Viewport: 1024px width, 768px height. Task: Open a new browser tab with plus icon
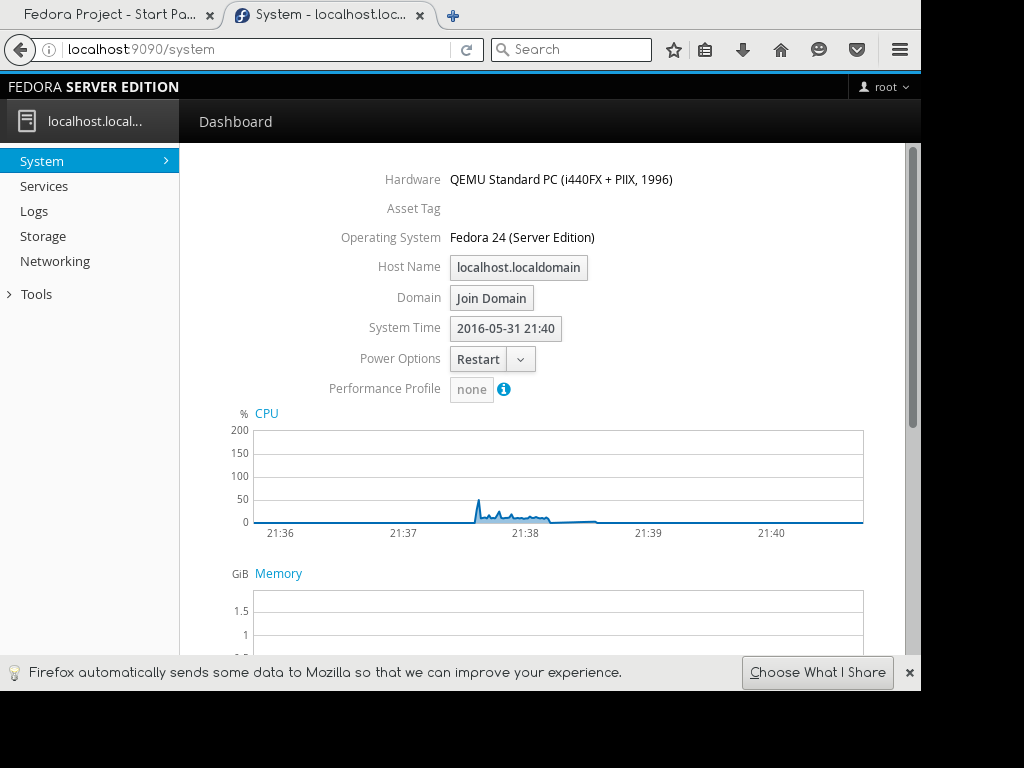pyautogui.click(x=453, y=16)
